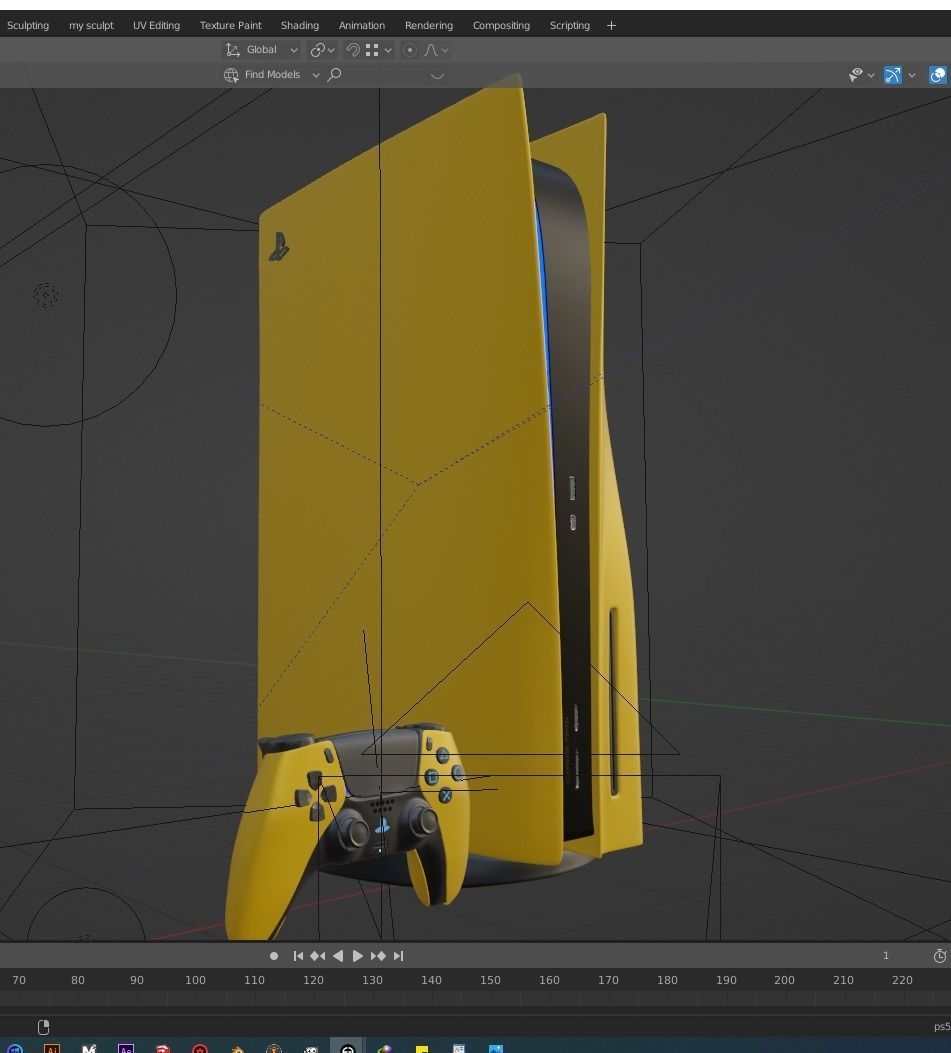The image size is (951, 1053).
Task: Switch to the my sculpt workspace
Action: [91, 26]
